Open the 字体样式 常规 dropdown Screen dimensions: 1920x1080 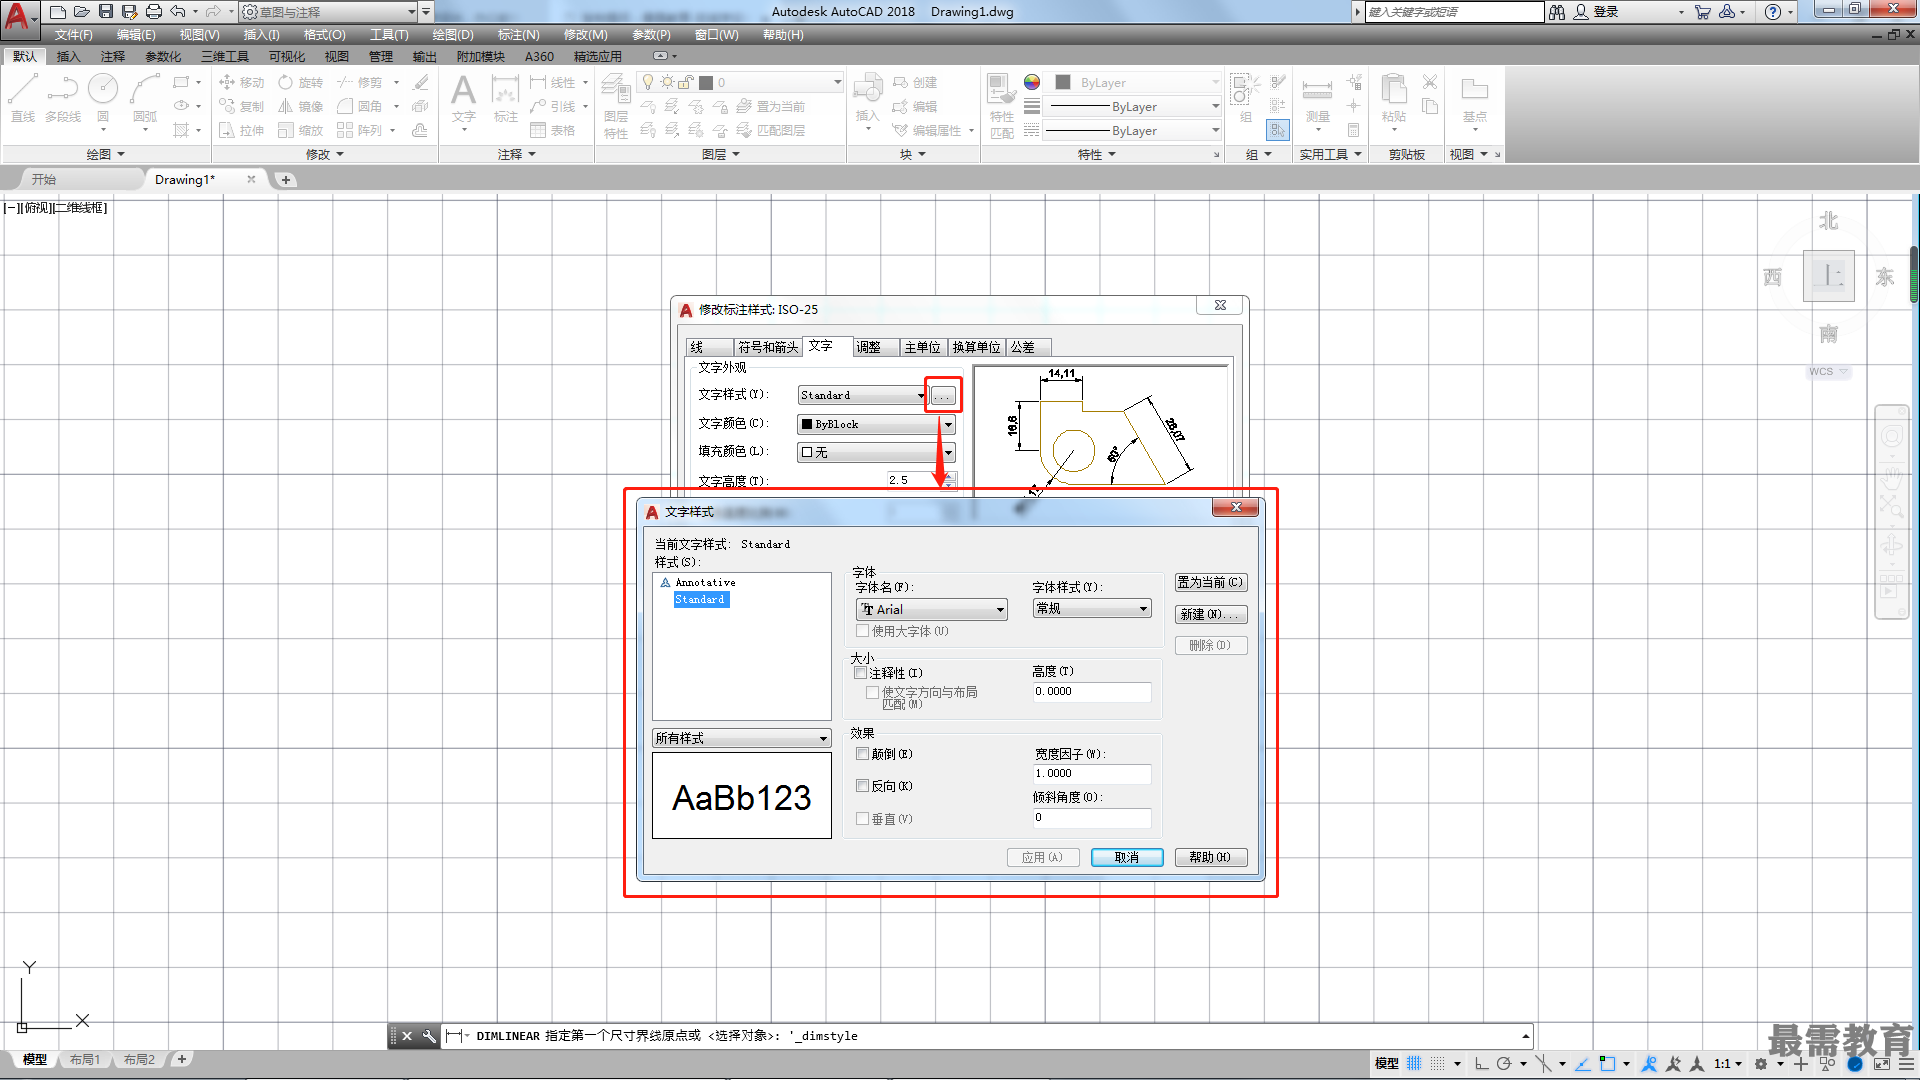pos(1092,608)
